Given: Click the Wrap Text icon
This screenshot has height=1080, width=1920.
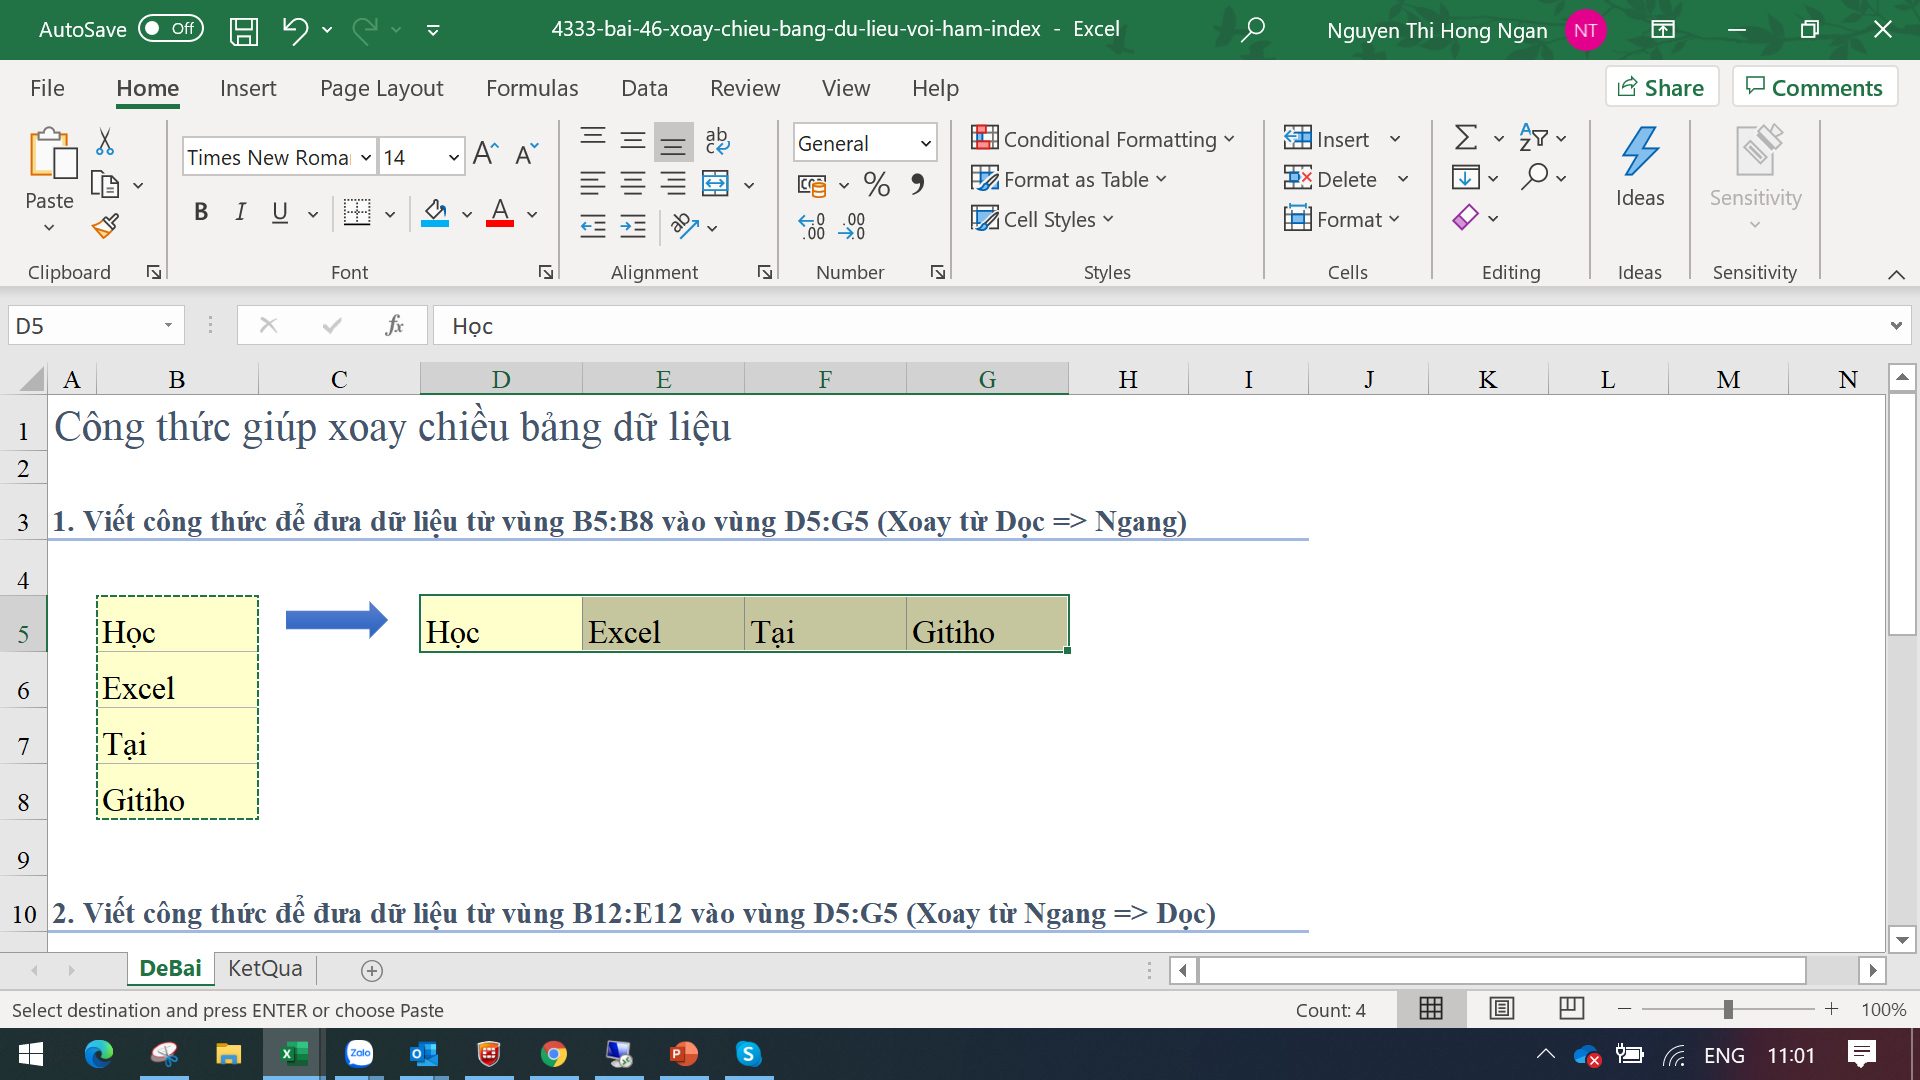Looking at the screenshot, I should [717, 140].
